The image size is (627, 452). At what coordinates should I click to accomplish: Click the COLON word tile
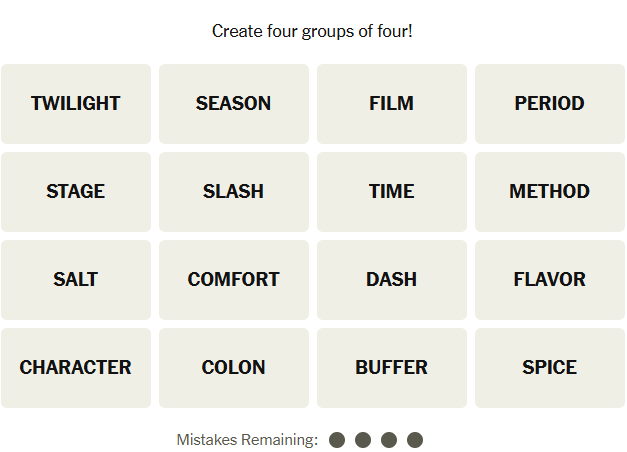pos(234,368)
